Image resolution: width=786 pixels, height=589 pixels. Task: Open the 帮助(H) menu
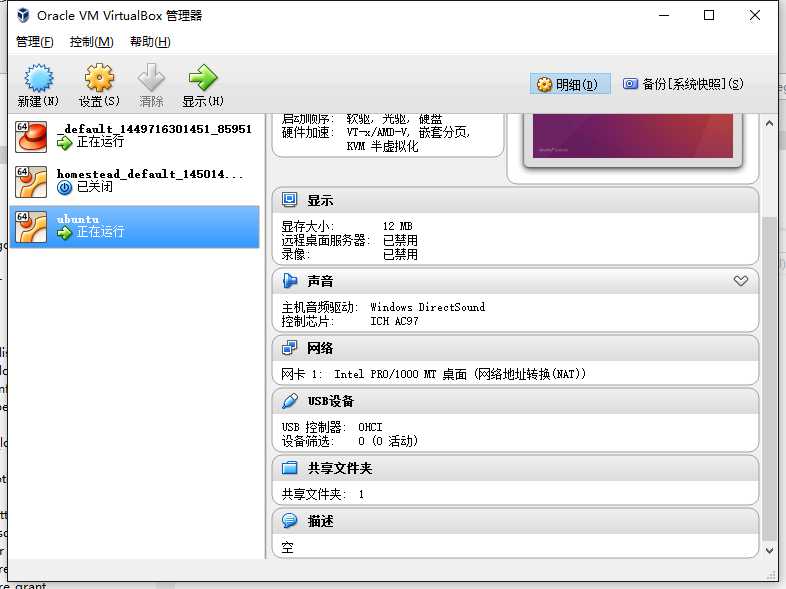pyautogui.click(x=150, y=42)
